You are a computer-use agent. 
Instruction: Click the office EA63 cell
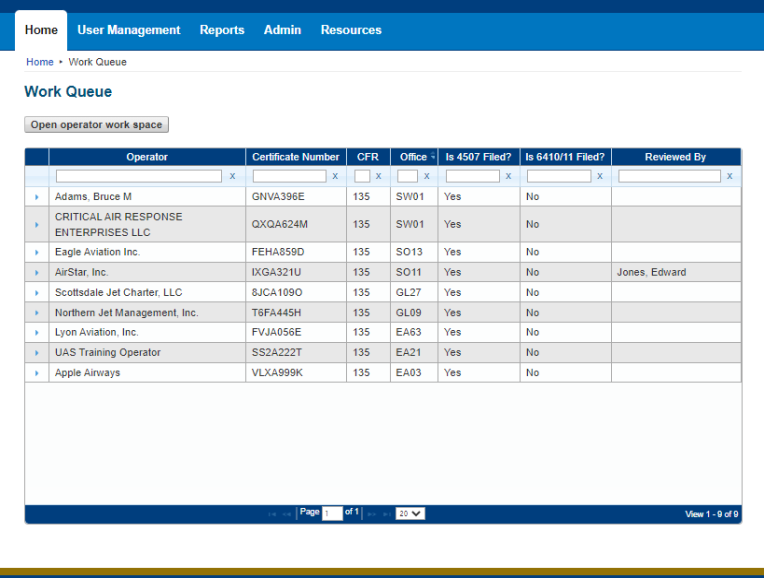[x=414, y=332]
